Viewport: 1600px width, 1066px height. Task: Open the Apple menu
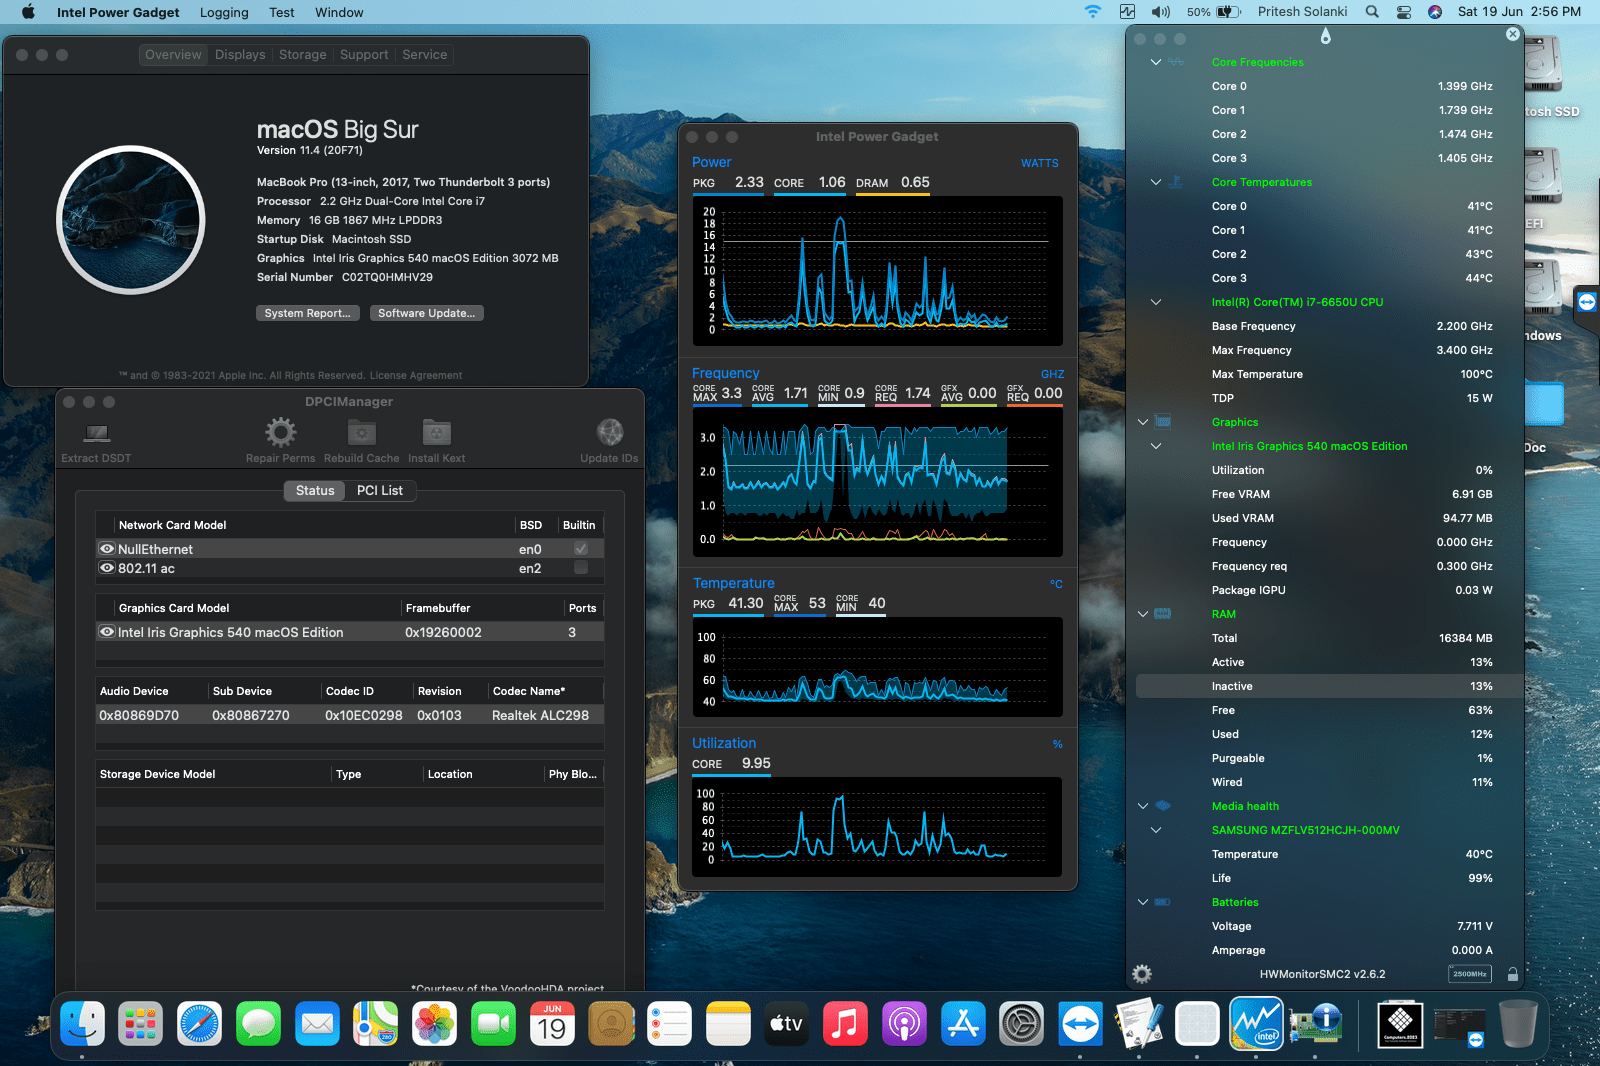(28, 12)
